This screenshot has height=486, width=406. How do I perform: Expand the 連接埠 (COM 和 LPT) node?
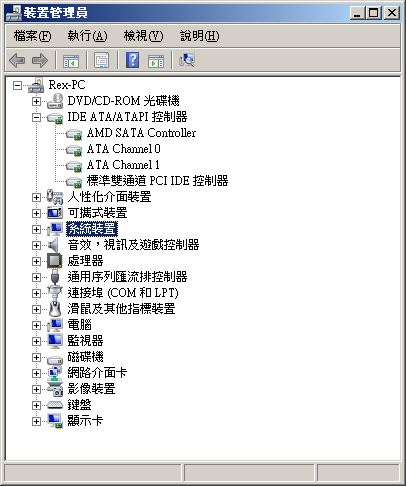point(36,293)
